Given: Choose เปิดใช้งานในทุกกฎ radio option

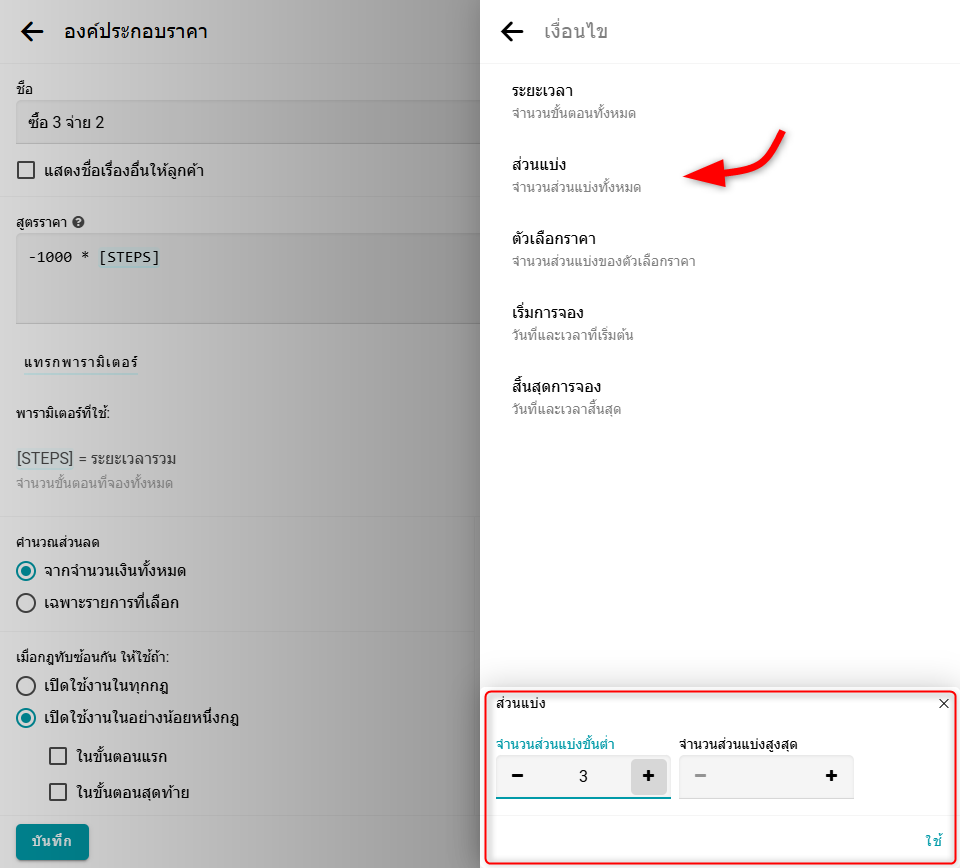Looking at the screenshot, I should pyautogui.click(x=27, y=686).
